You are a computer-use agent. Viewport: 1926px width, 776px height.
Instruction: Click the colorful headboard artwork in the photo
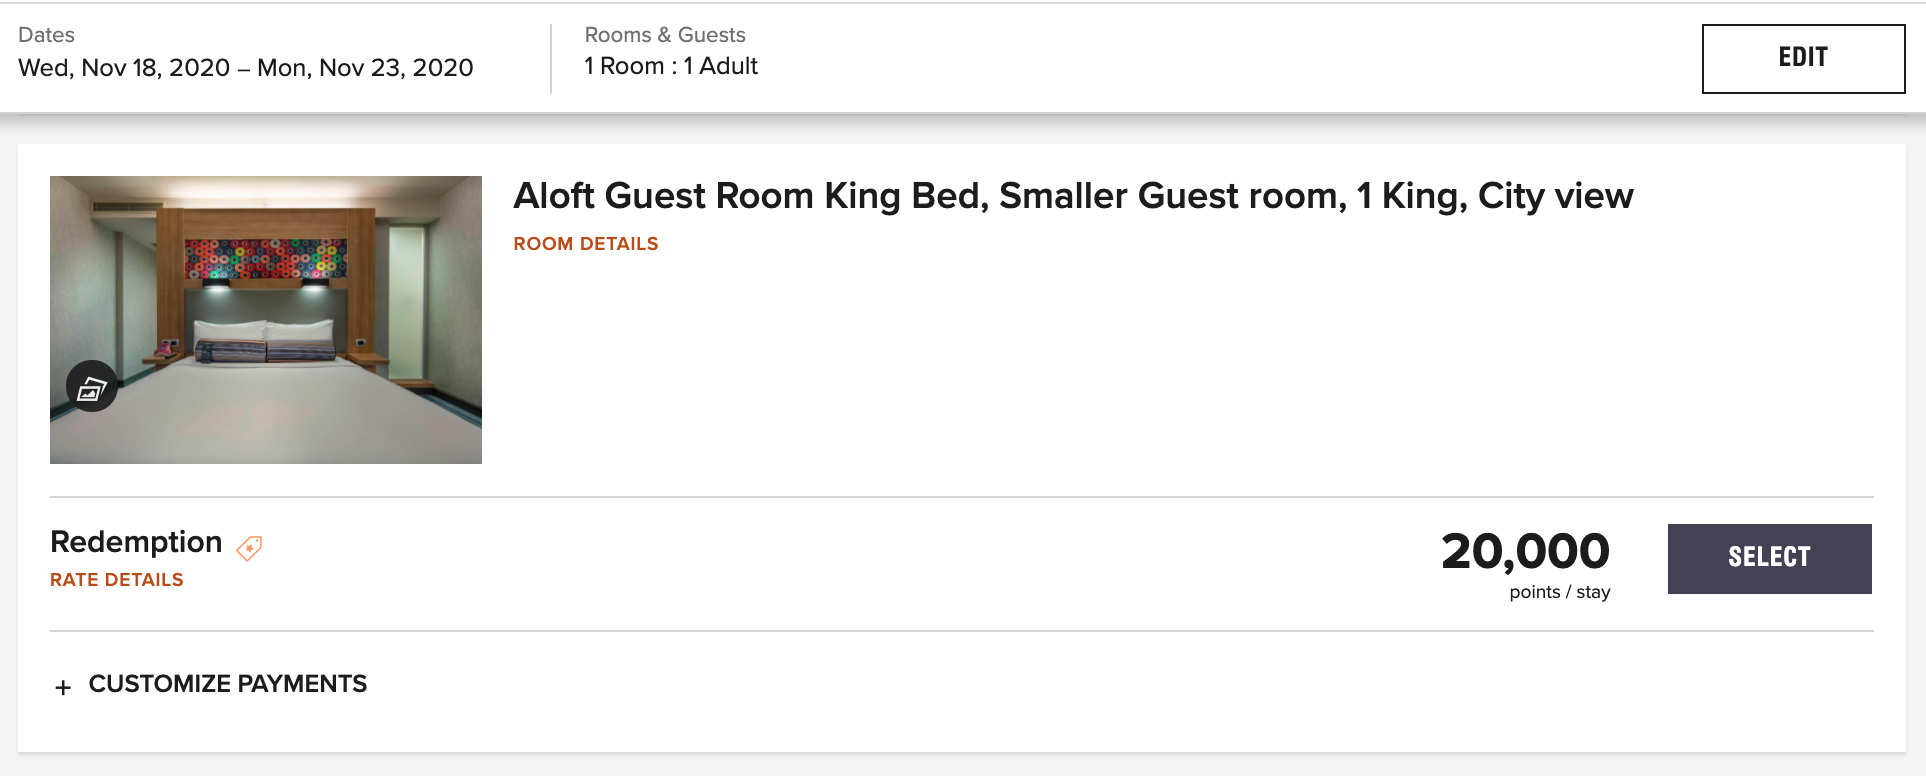pyautogui.click(x=266, y=258)
